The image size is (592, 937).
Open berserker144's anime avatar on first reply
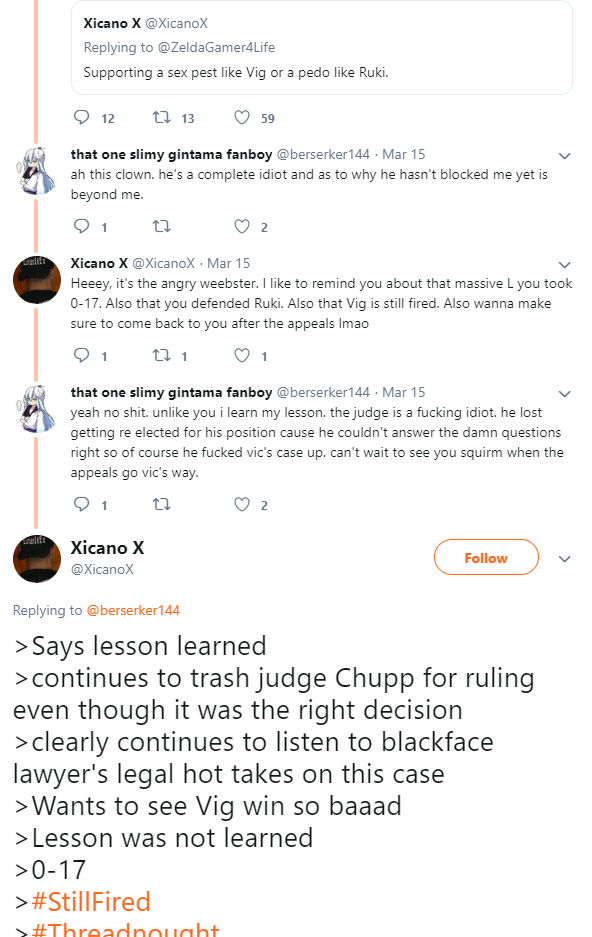click(37, 172)
